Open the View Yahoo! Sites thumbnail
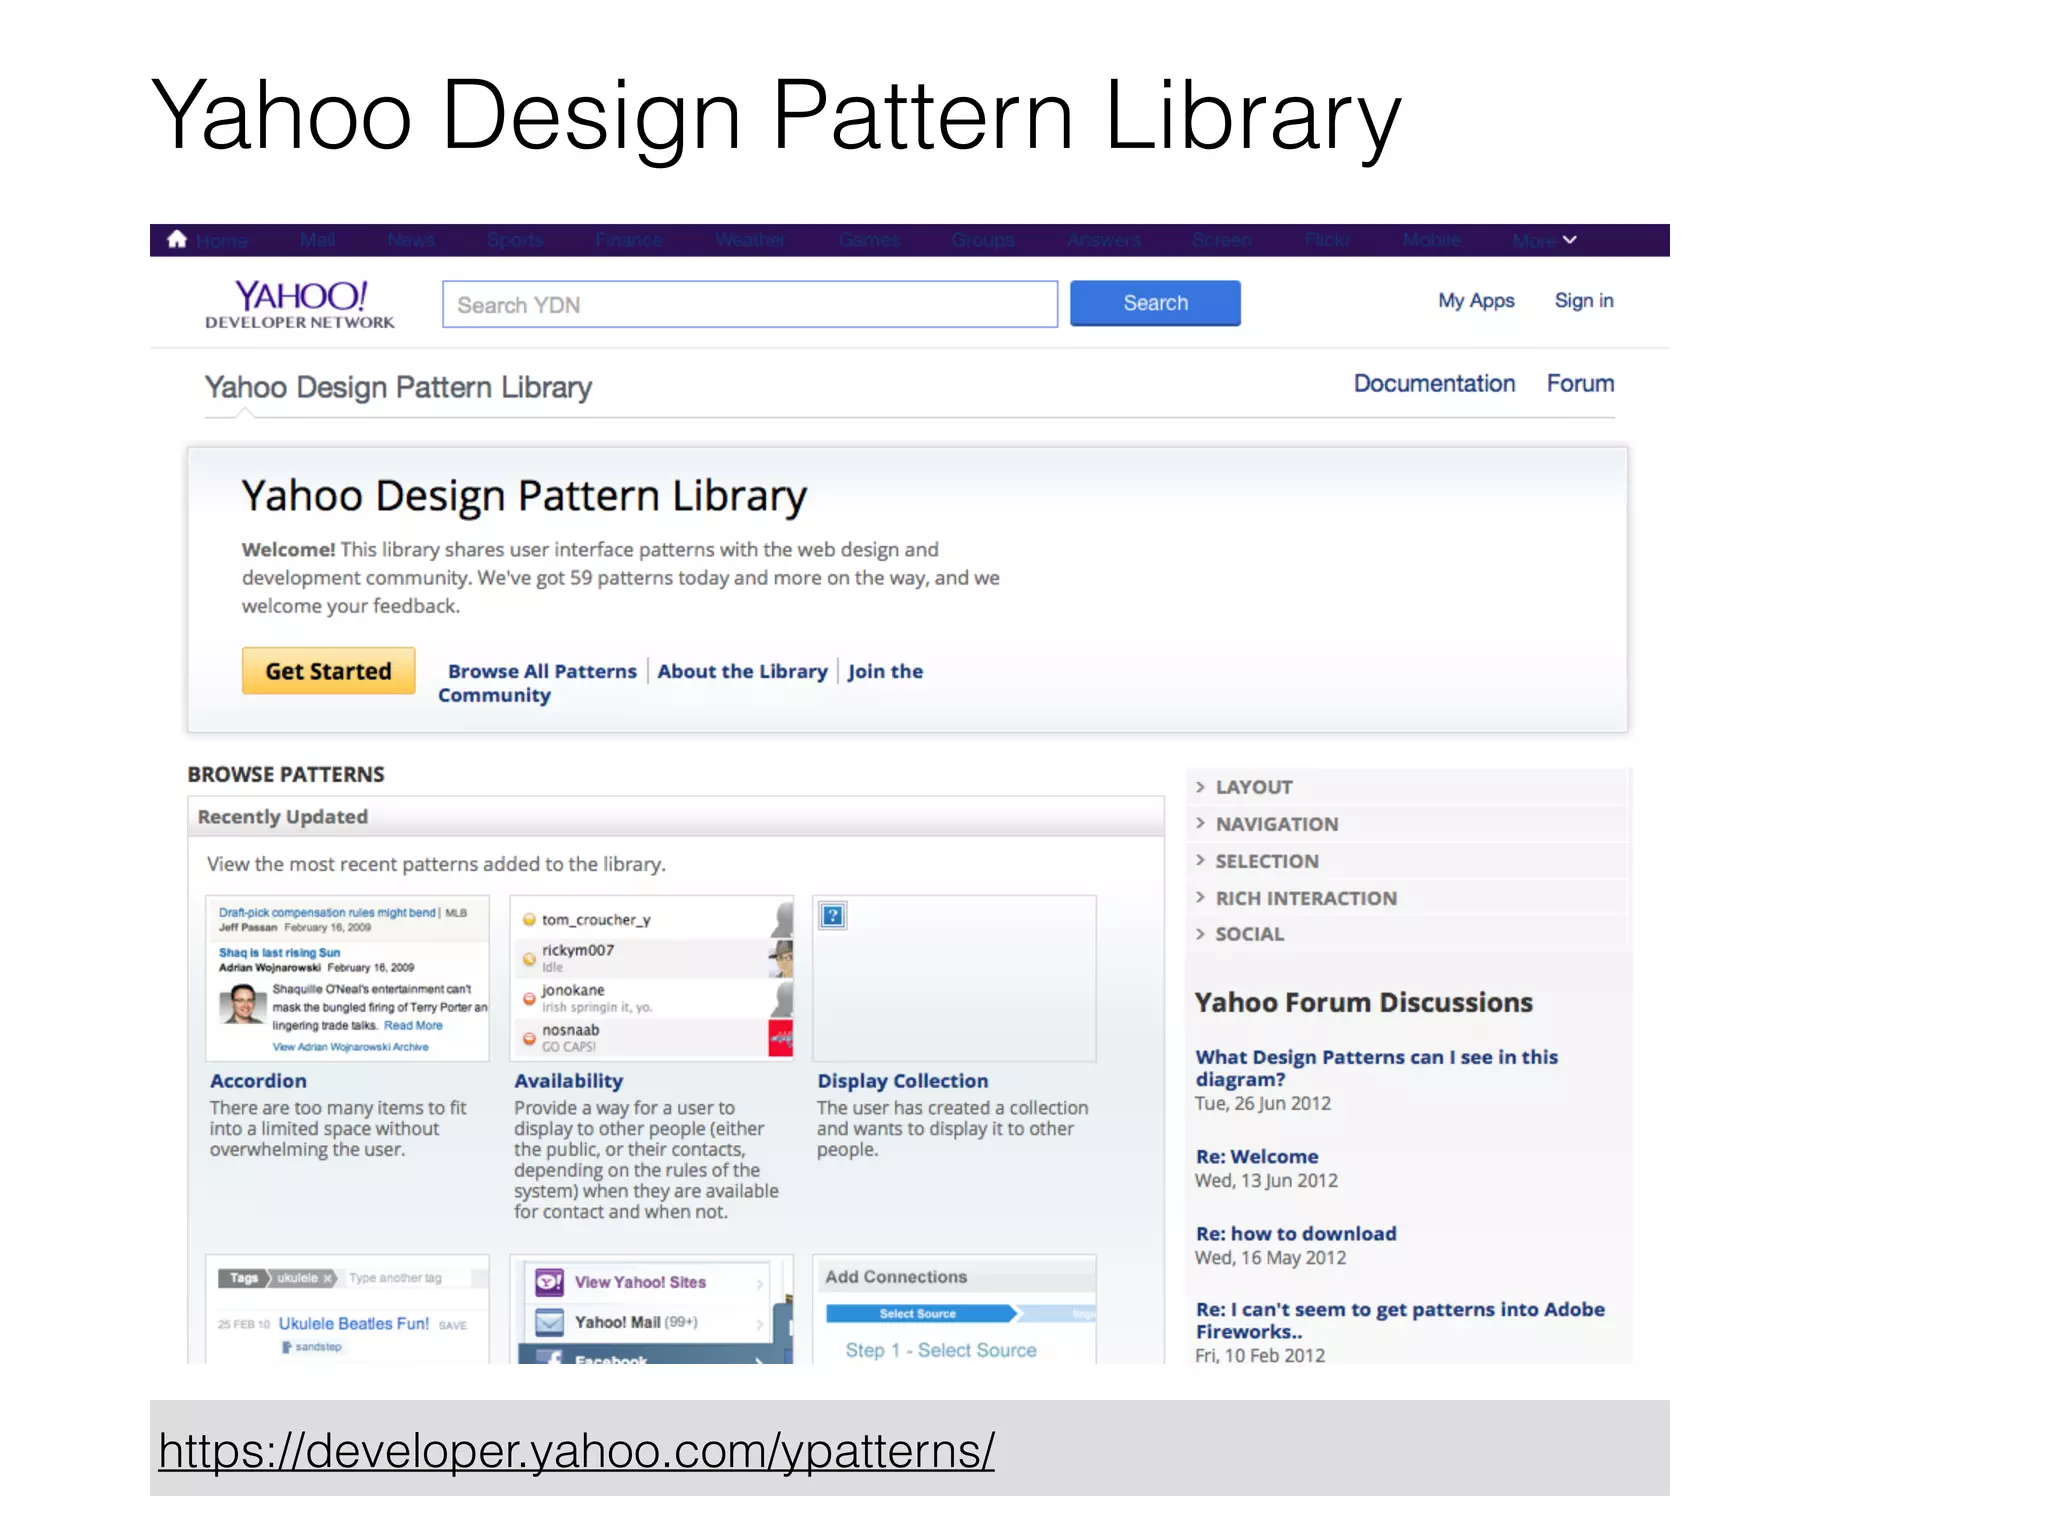The image size is (2048, 1536). click(651, 1309)
